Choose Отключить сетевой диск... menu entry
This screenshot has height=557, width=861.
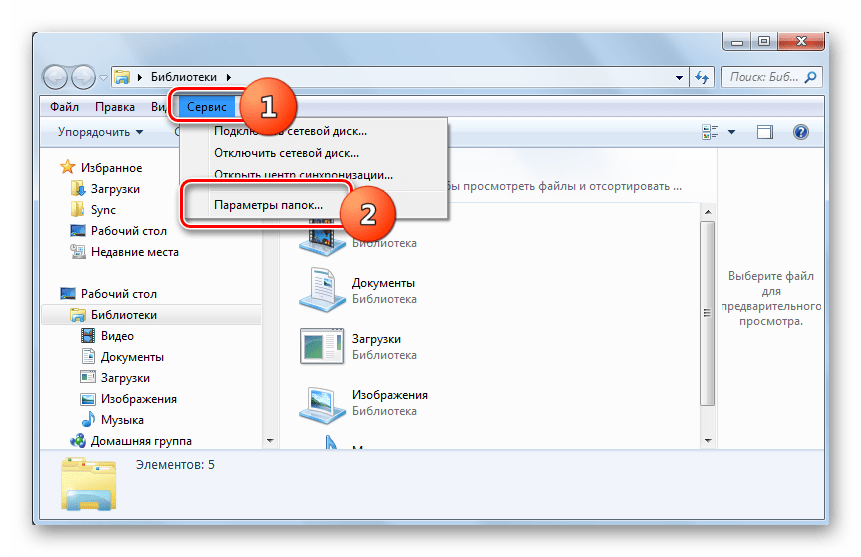[x=287, y=153]
